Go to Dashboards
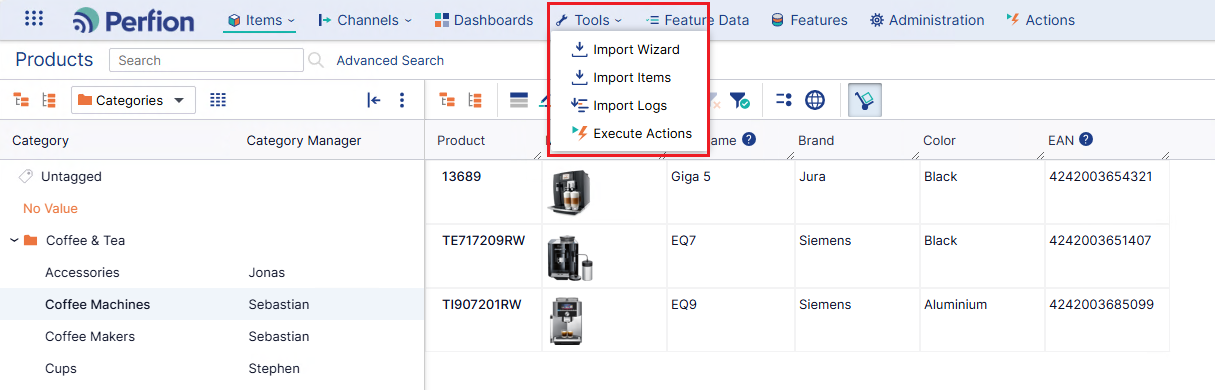This screenshot has height=392, width=1215. pos(484,20)
